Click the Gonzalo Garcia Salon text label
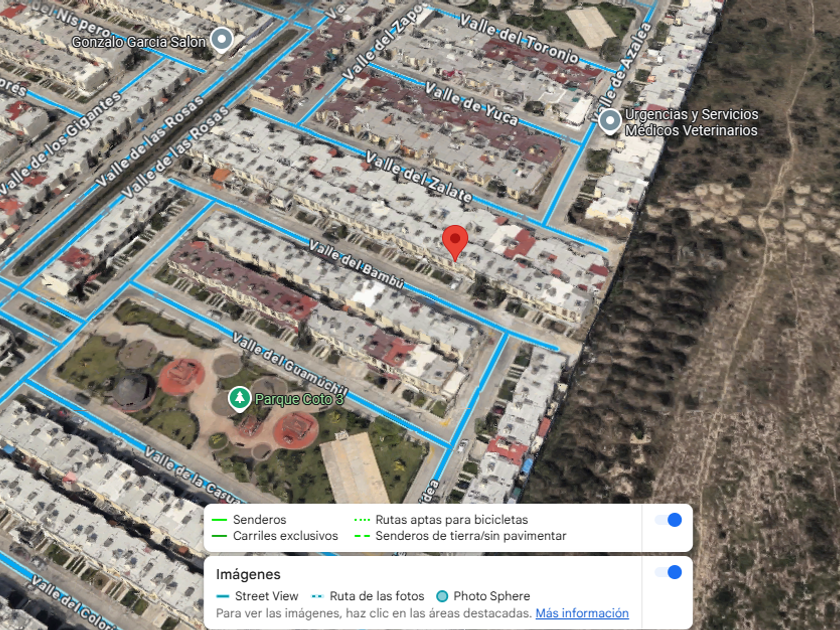The height and width of the screenshot is (630, 840). click(139, 42)
